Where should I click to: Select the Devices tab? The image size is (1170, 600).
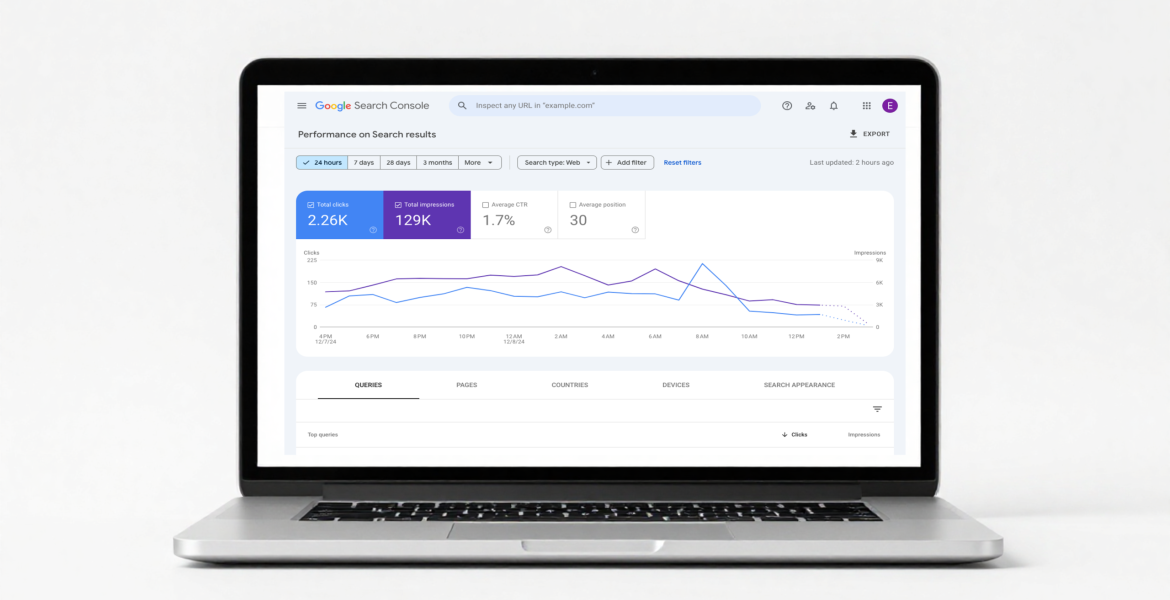coord(676,385)
